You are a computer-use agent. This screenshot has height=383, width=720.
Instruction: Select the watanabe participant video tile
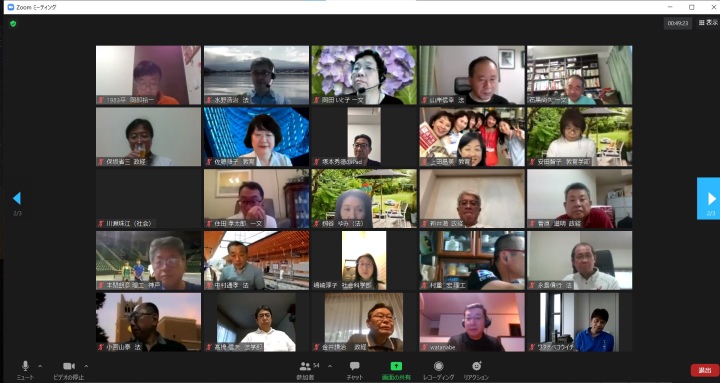click(472, 322)
